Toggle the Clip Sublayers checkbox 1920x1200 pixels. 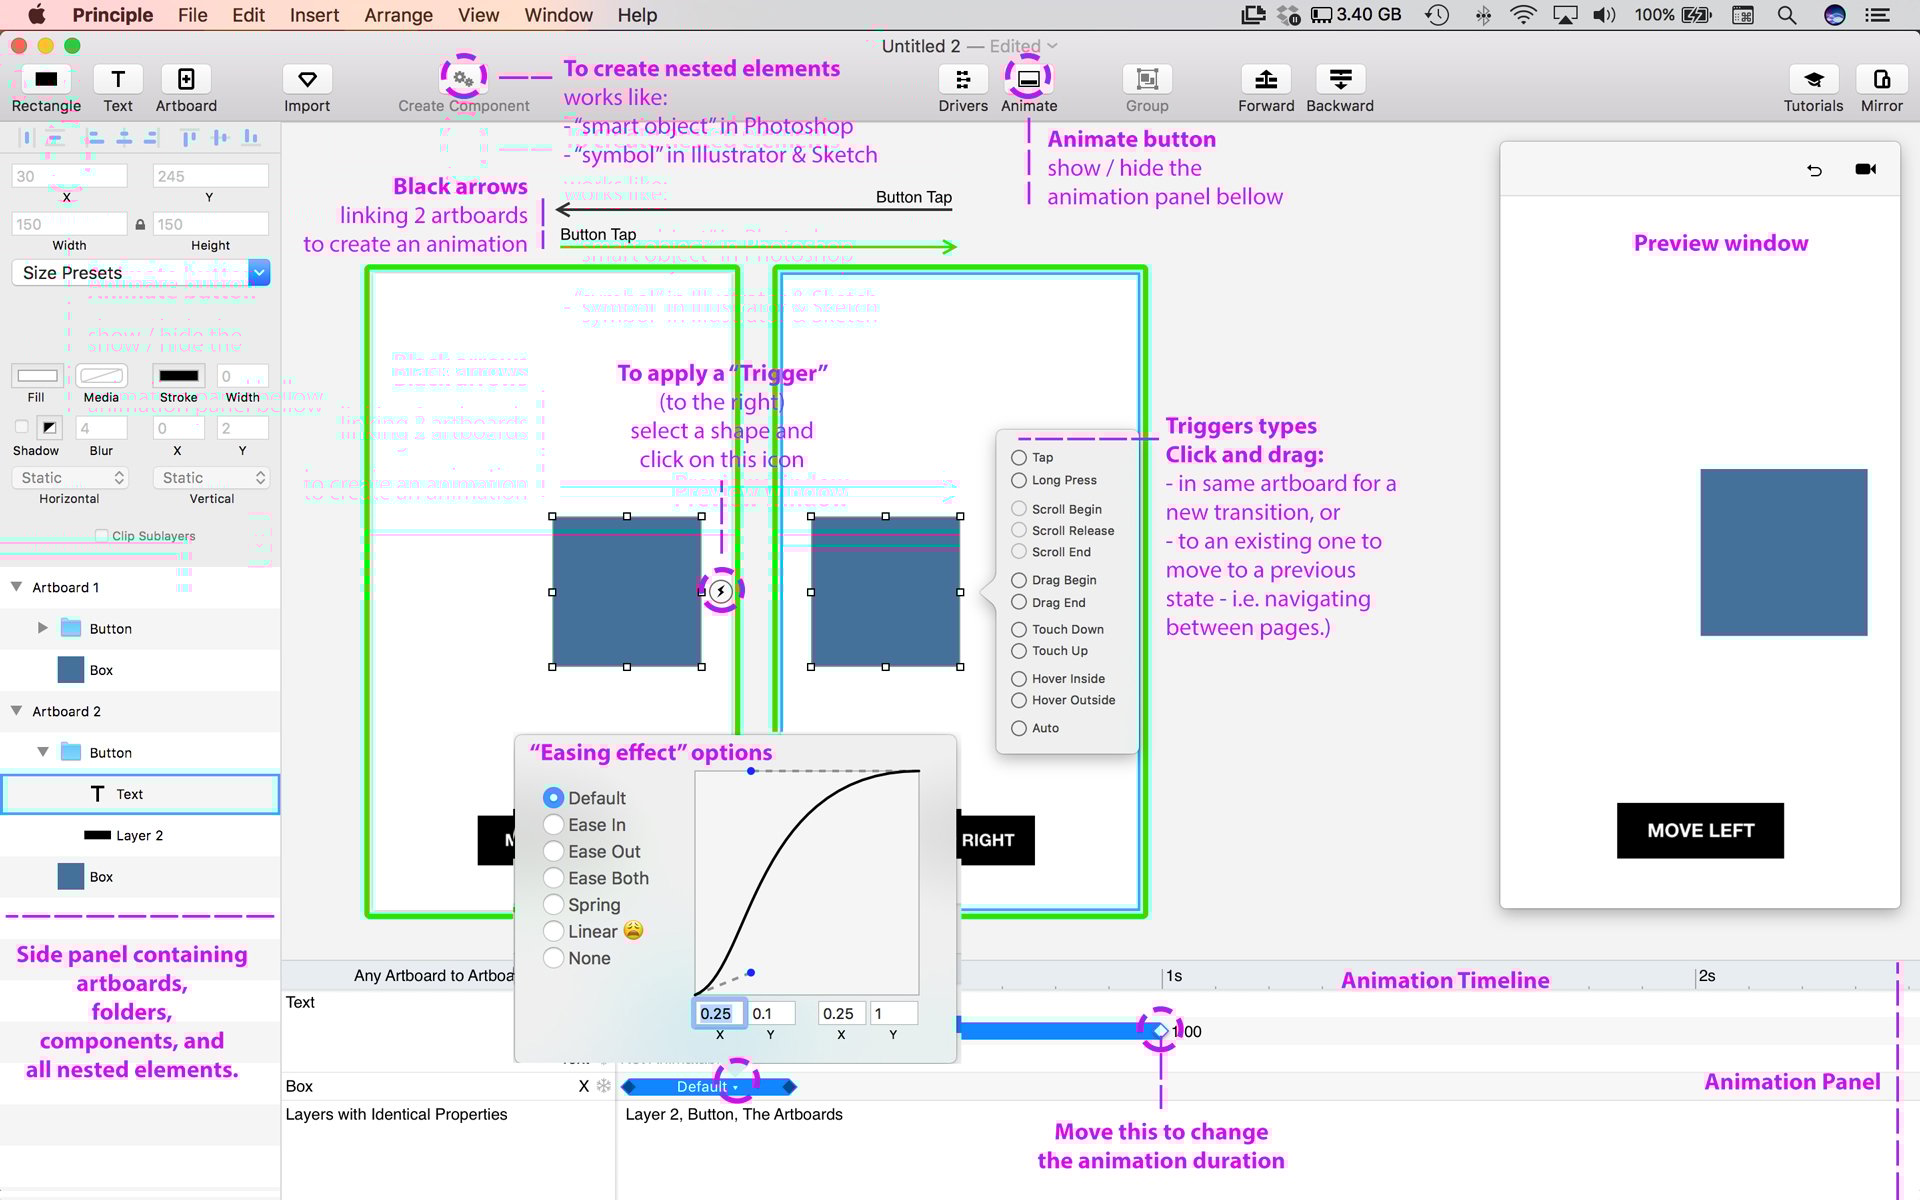(100, 535)
